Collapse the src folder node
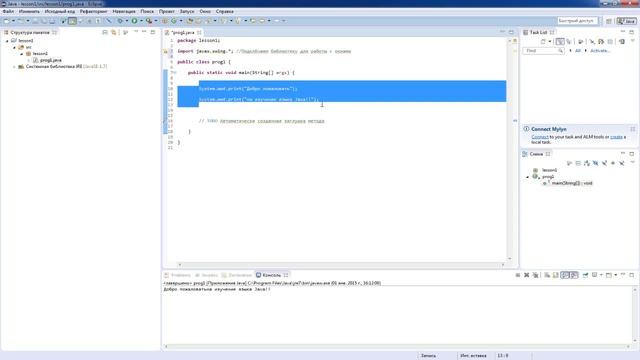This screenshot has height=360, width=640. pos(14,47)
